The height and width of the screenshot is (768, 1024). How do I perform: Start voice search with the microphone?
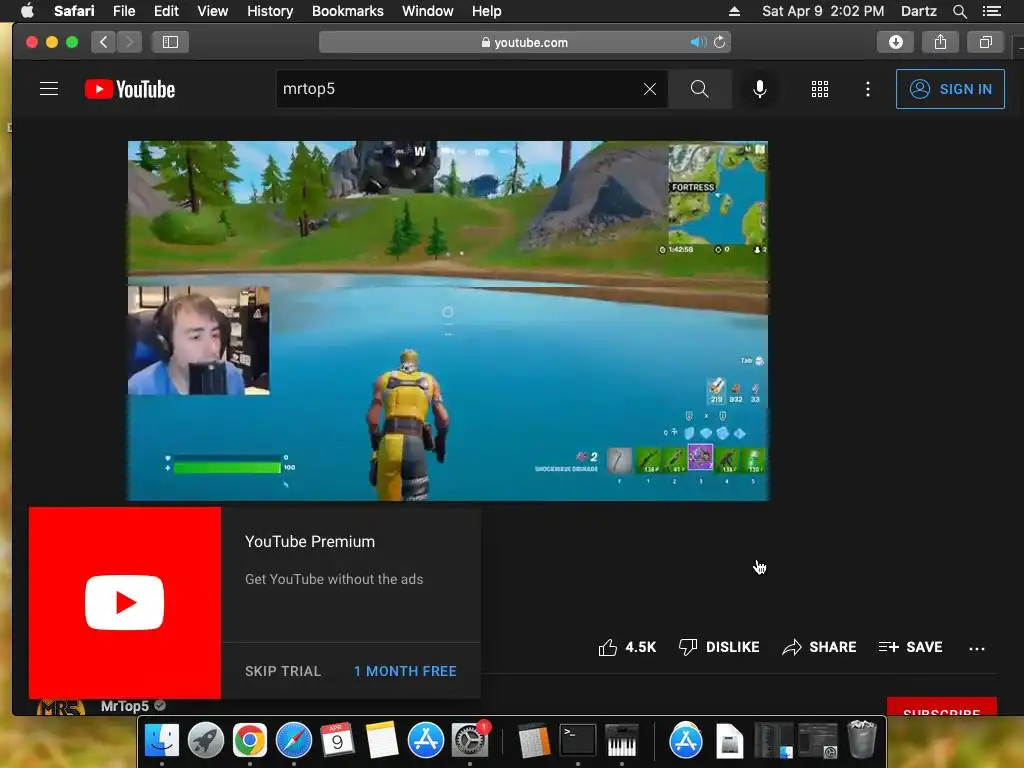[x=760, y=89]
